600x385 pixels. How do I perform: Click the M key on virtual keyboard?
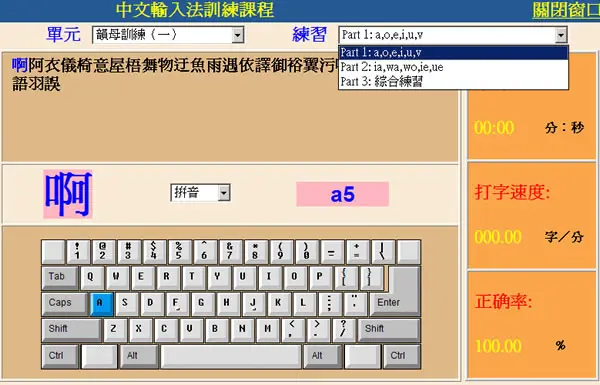point(267,330)
